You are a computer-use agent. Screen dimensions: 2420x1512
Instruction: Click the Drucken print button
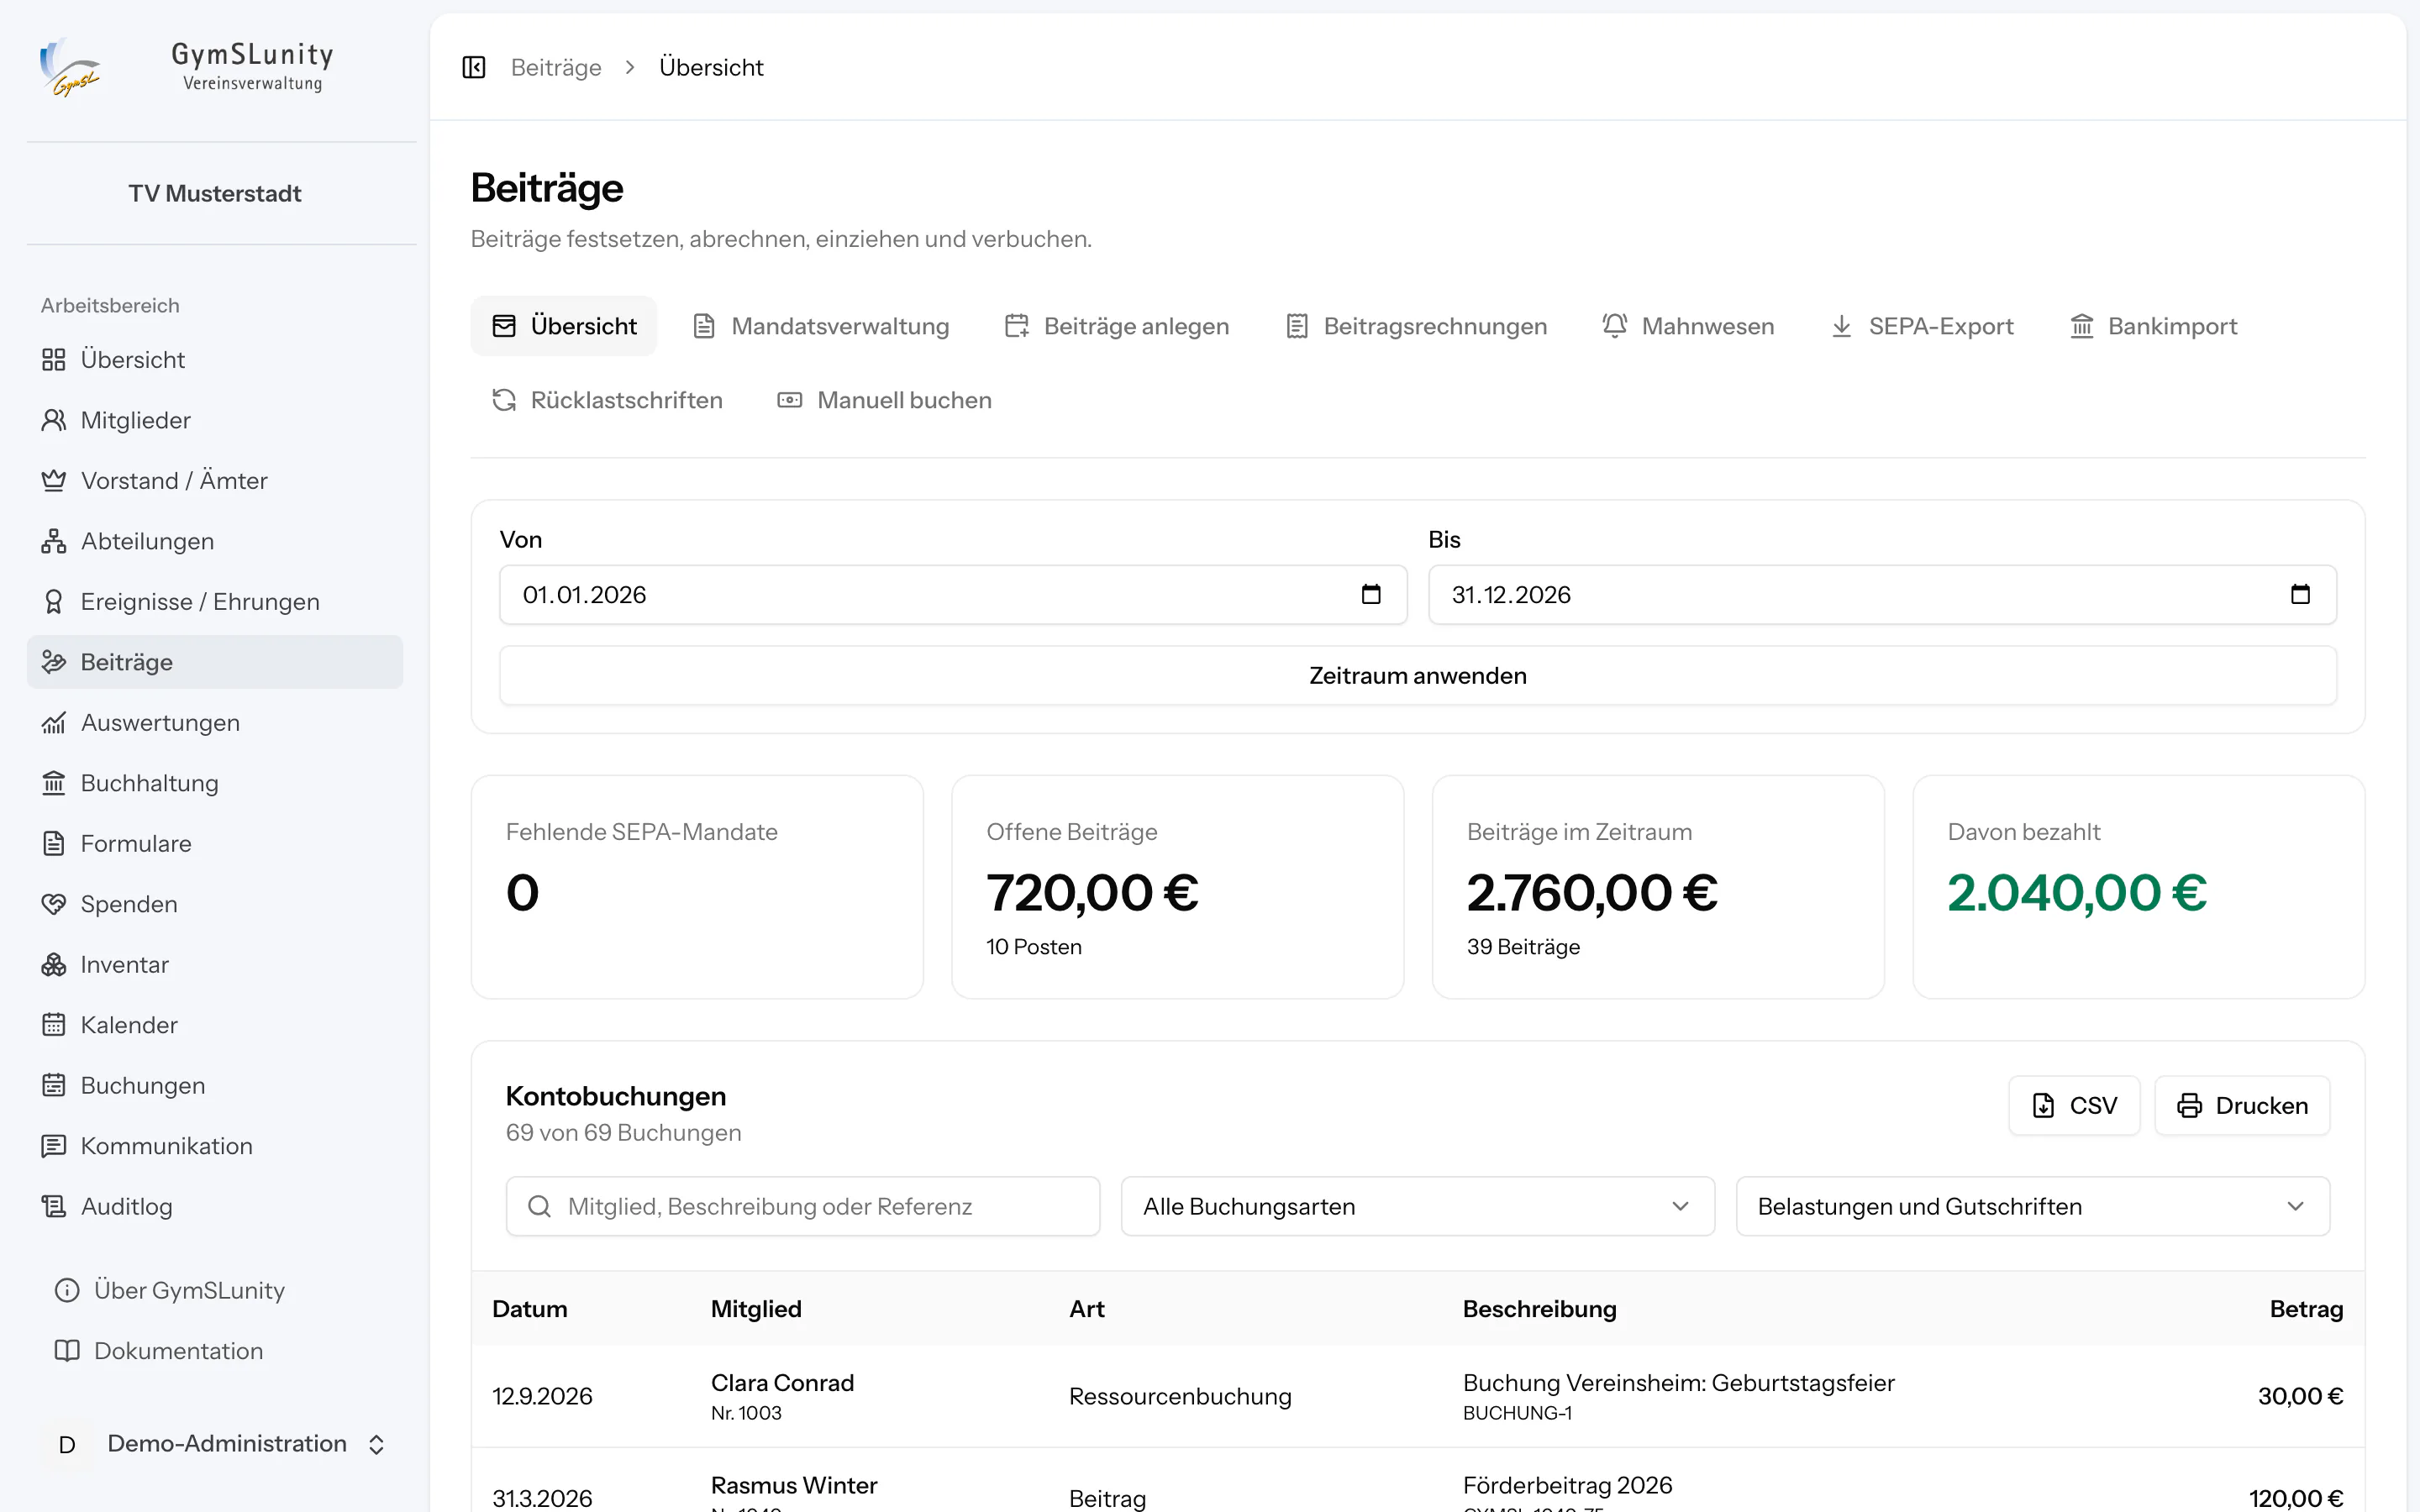[x=2242, y=1105]
